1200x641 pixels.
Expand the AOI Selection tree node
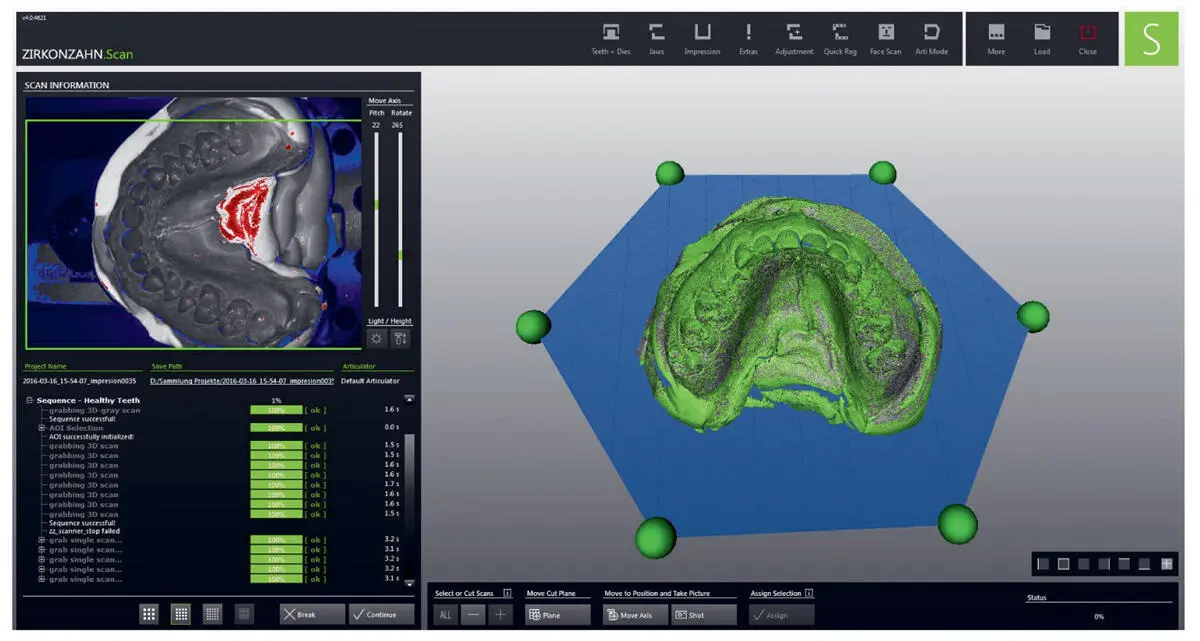pos(42,428)
